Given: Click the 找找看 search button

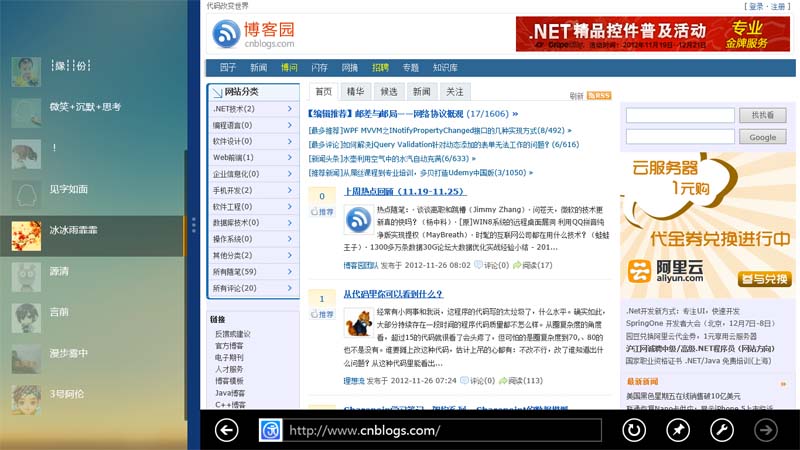Looking at the screenshot, I should click(x=763, y=115).
